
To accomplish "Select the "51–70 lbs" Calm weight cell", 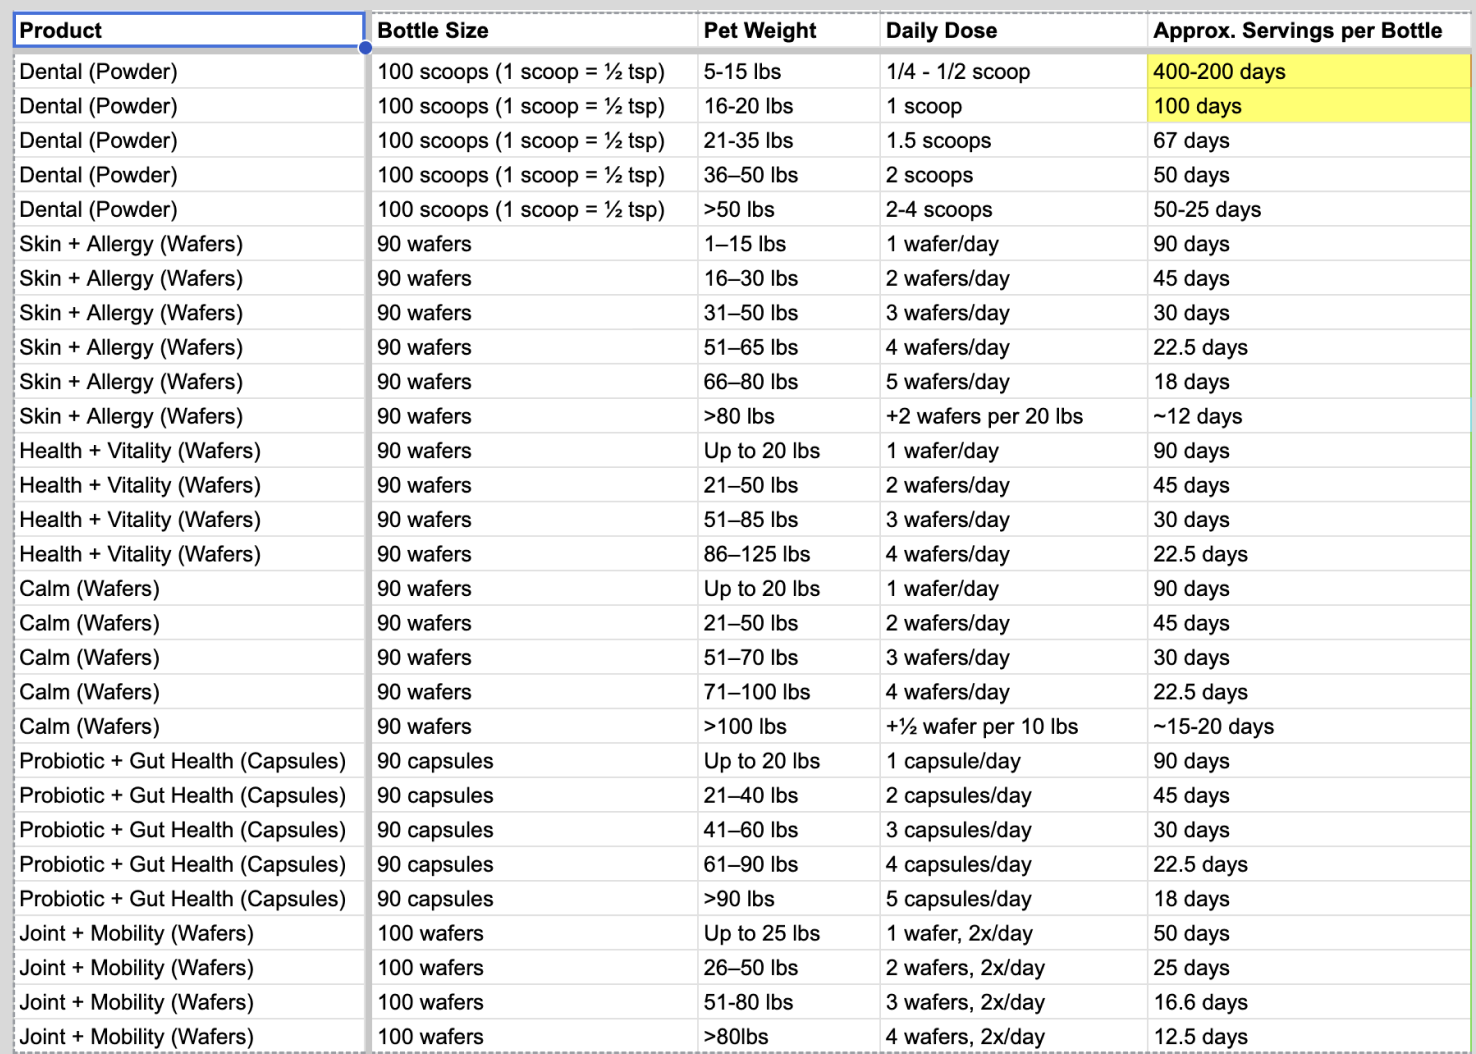I will (789, 658).
